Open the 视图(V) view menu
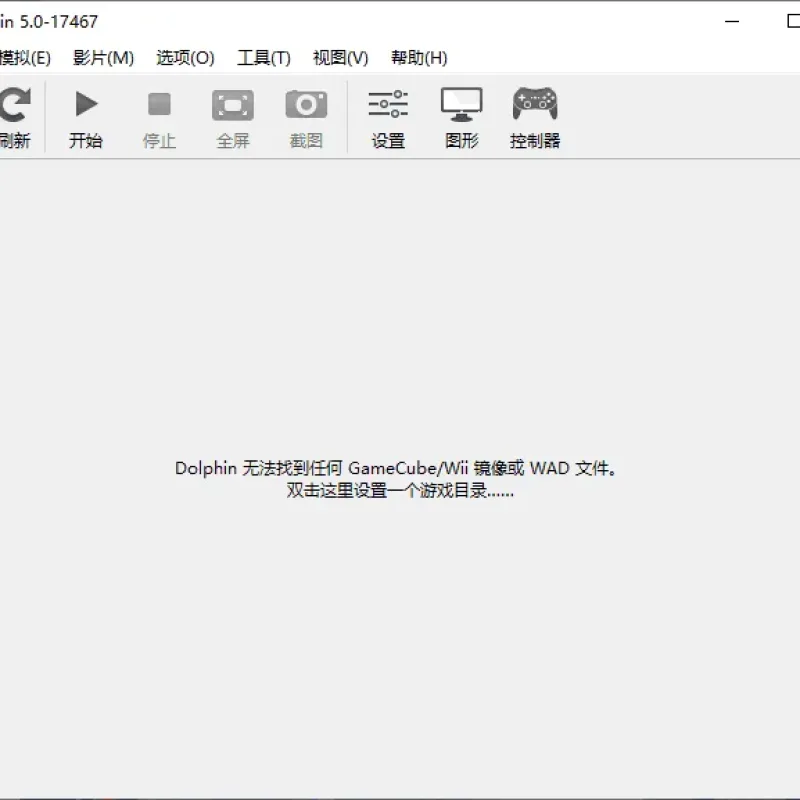The height and width of the screenshot is (800, 800). point(340,58)
